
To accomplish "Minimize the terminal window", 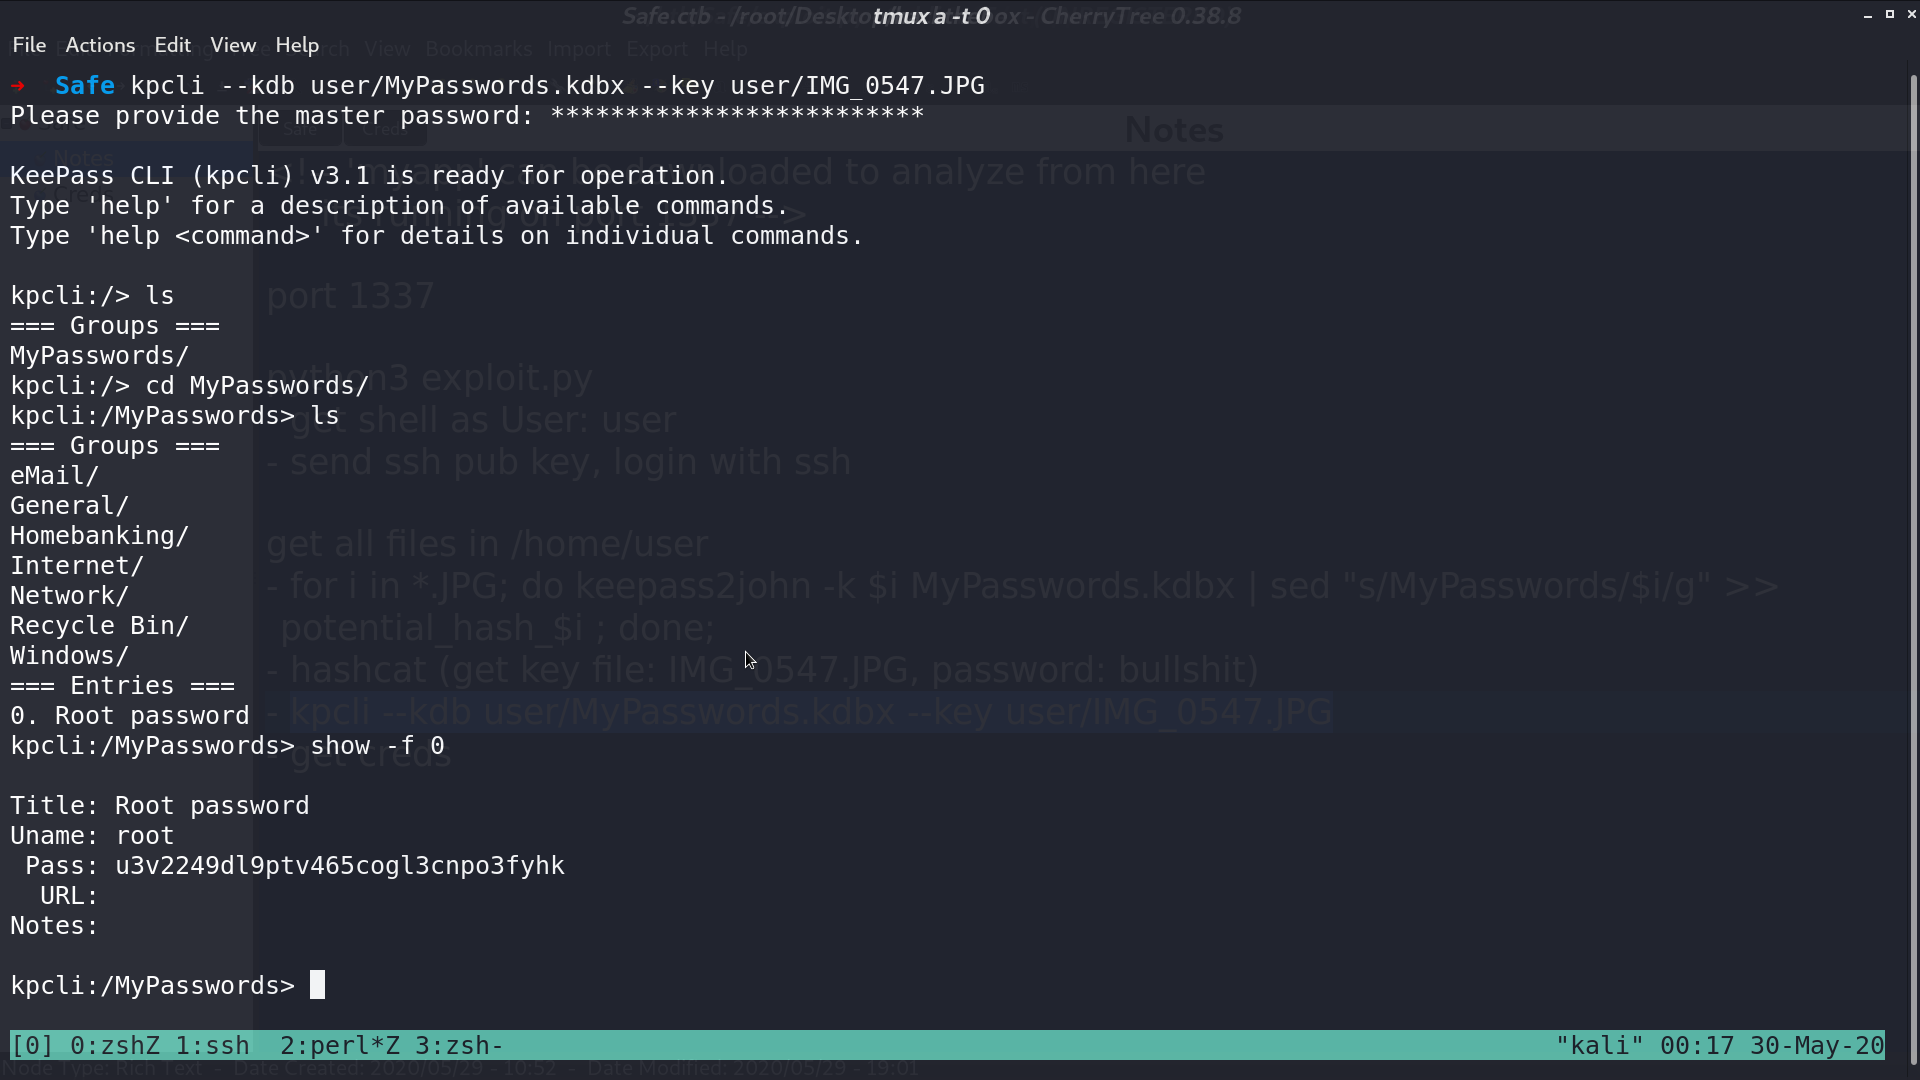I will (x=1867, y=15).
